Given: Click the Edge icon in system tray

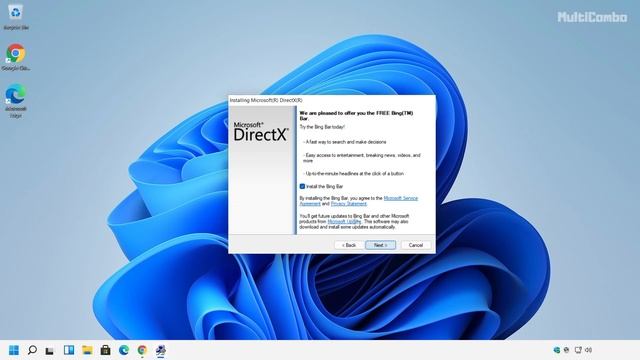Looking at the screenshot, I should tap(556, 350).
